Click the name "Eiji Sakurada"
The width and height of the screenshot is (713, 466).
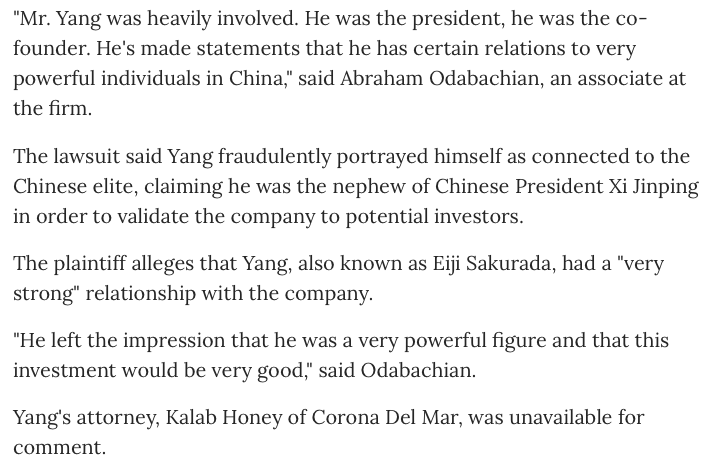point(492,264)
